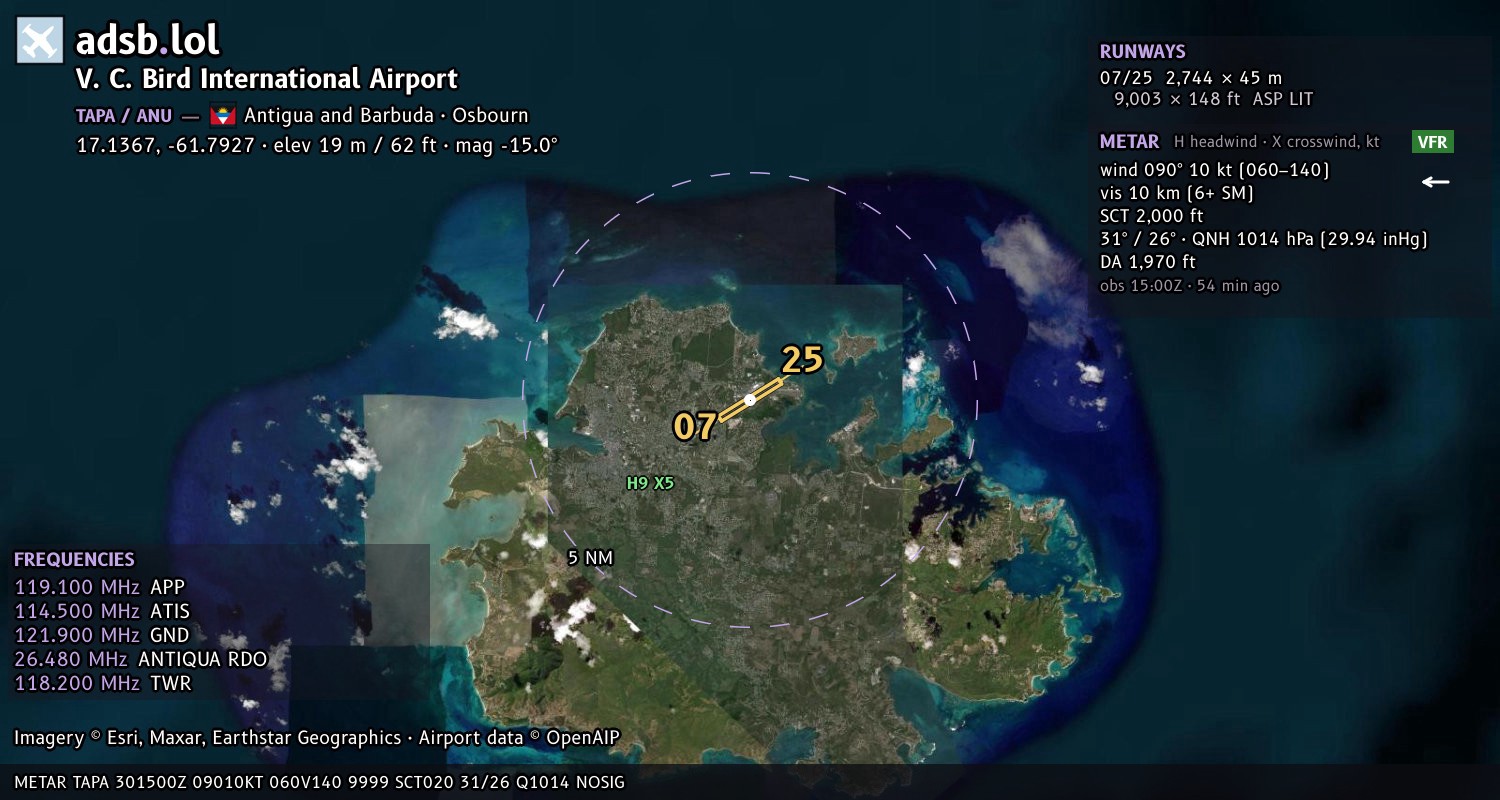
Task: Click the FREQUENCIES section heading
Action: point(74,560)
